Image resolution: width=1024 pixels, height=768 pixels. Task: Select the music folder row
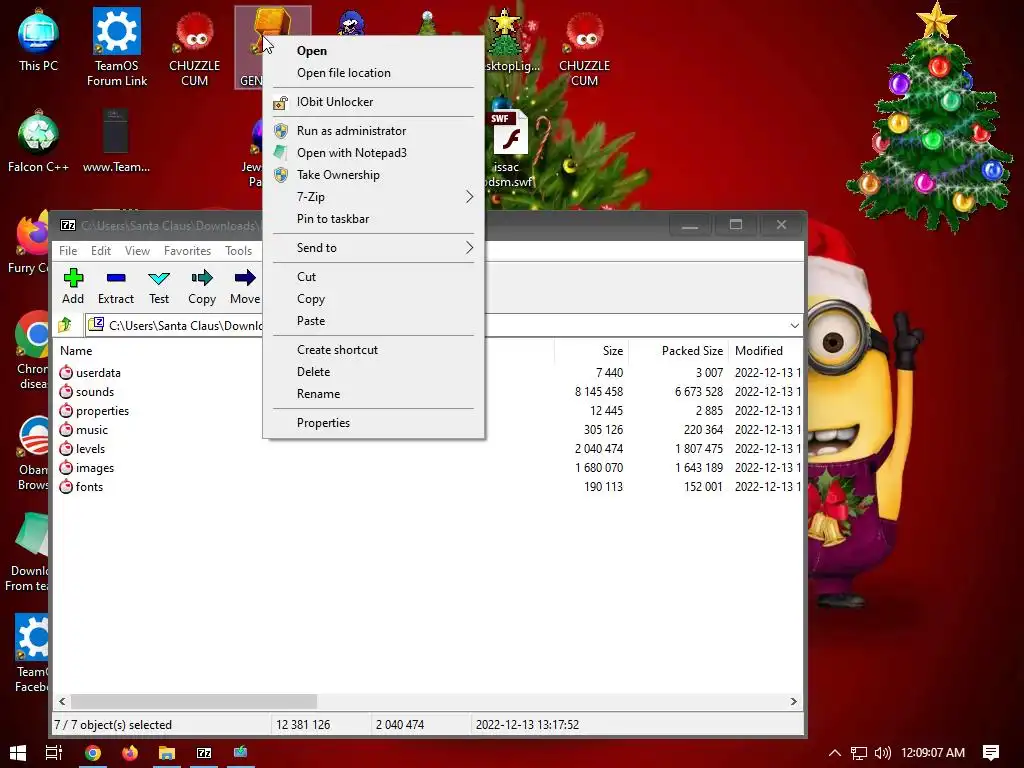click(x=428, y=430)
